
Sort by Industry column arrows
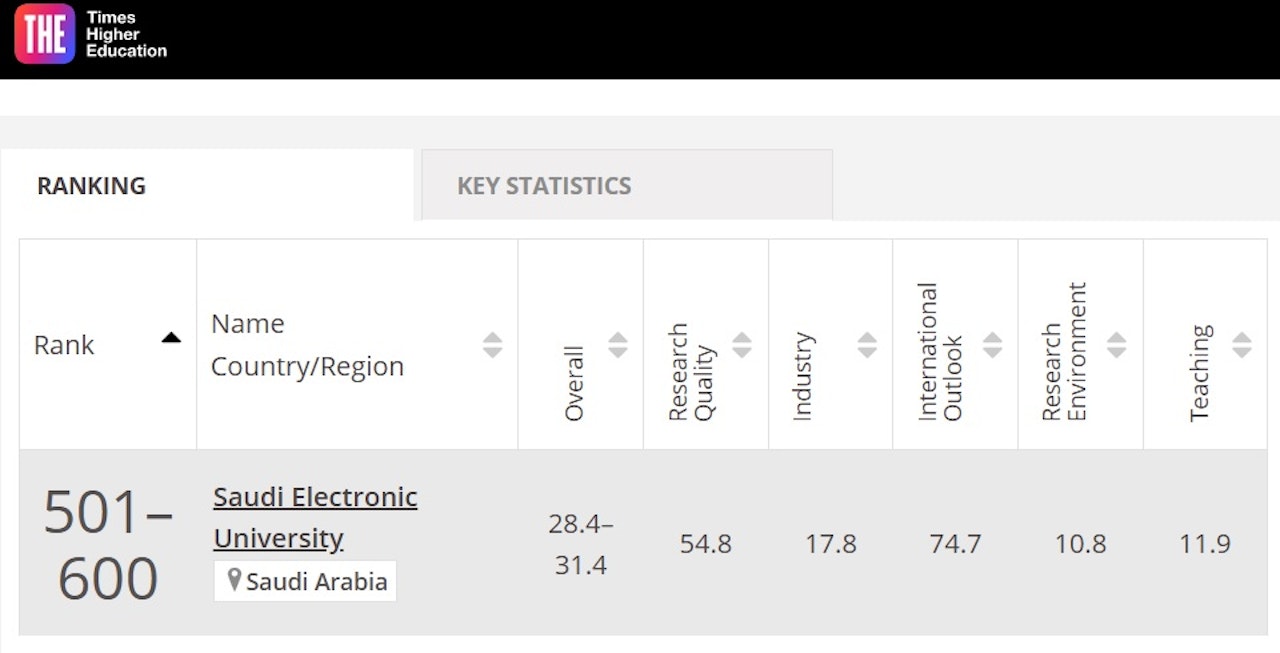tap(867, 345)
